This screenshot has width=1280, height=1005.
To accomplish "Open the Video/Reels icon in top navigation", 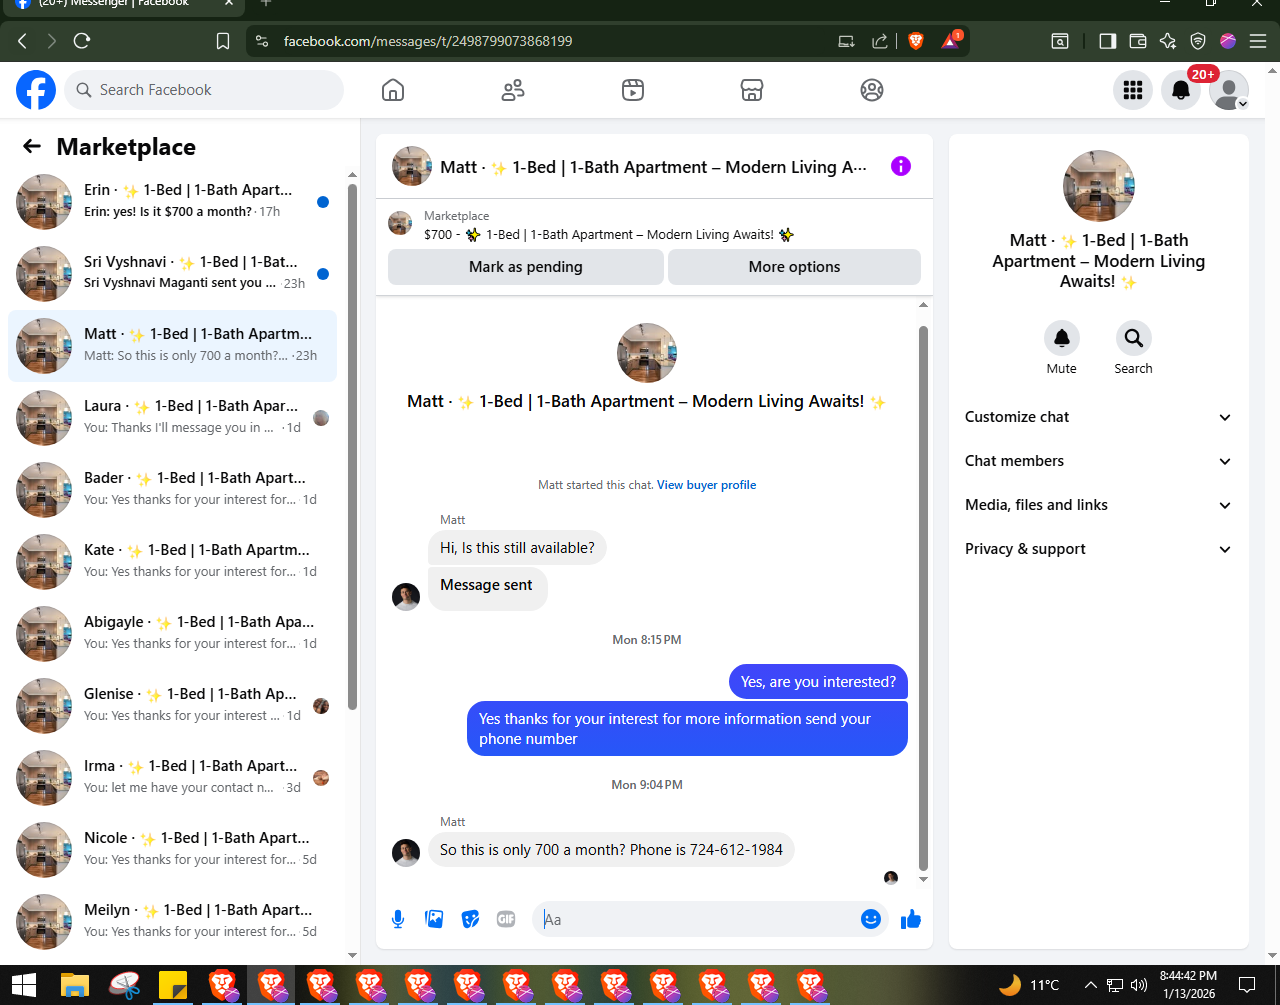I will point(632,90).
